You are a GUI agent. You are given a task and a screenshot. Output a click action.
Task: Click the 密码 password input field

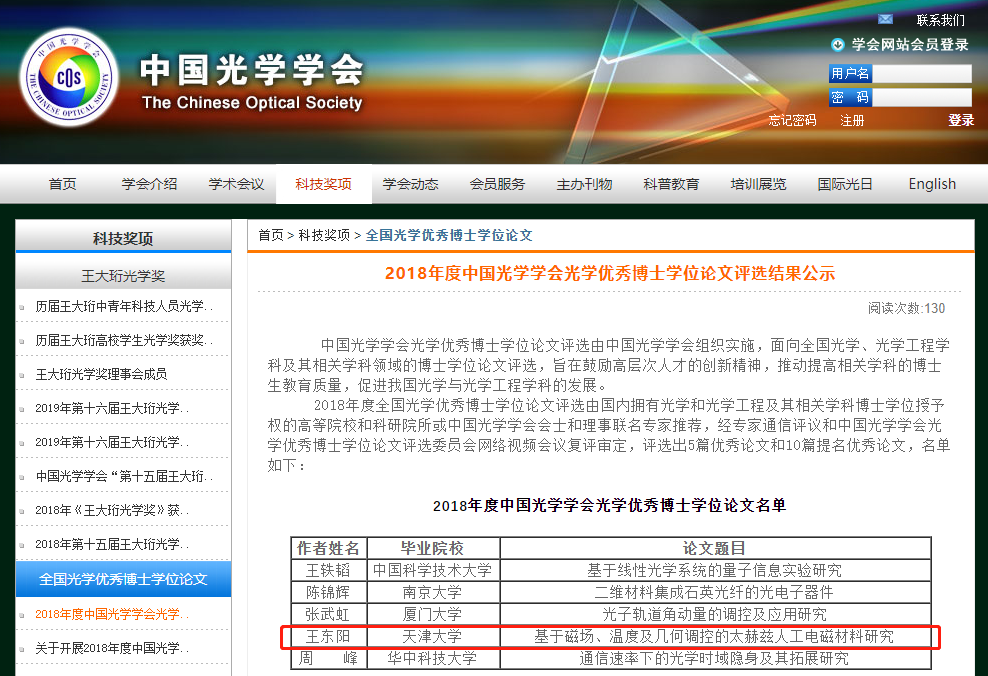click(921, 98)
